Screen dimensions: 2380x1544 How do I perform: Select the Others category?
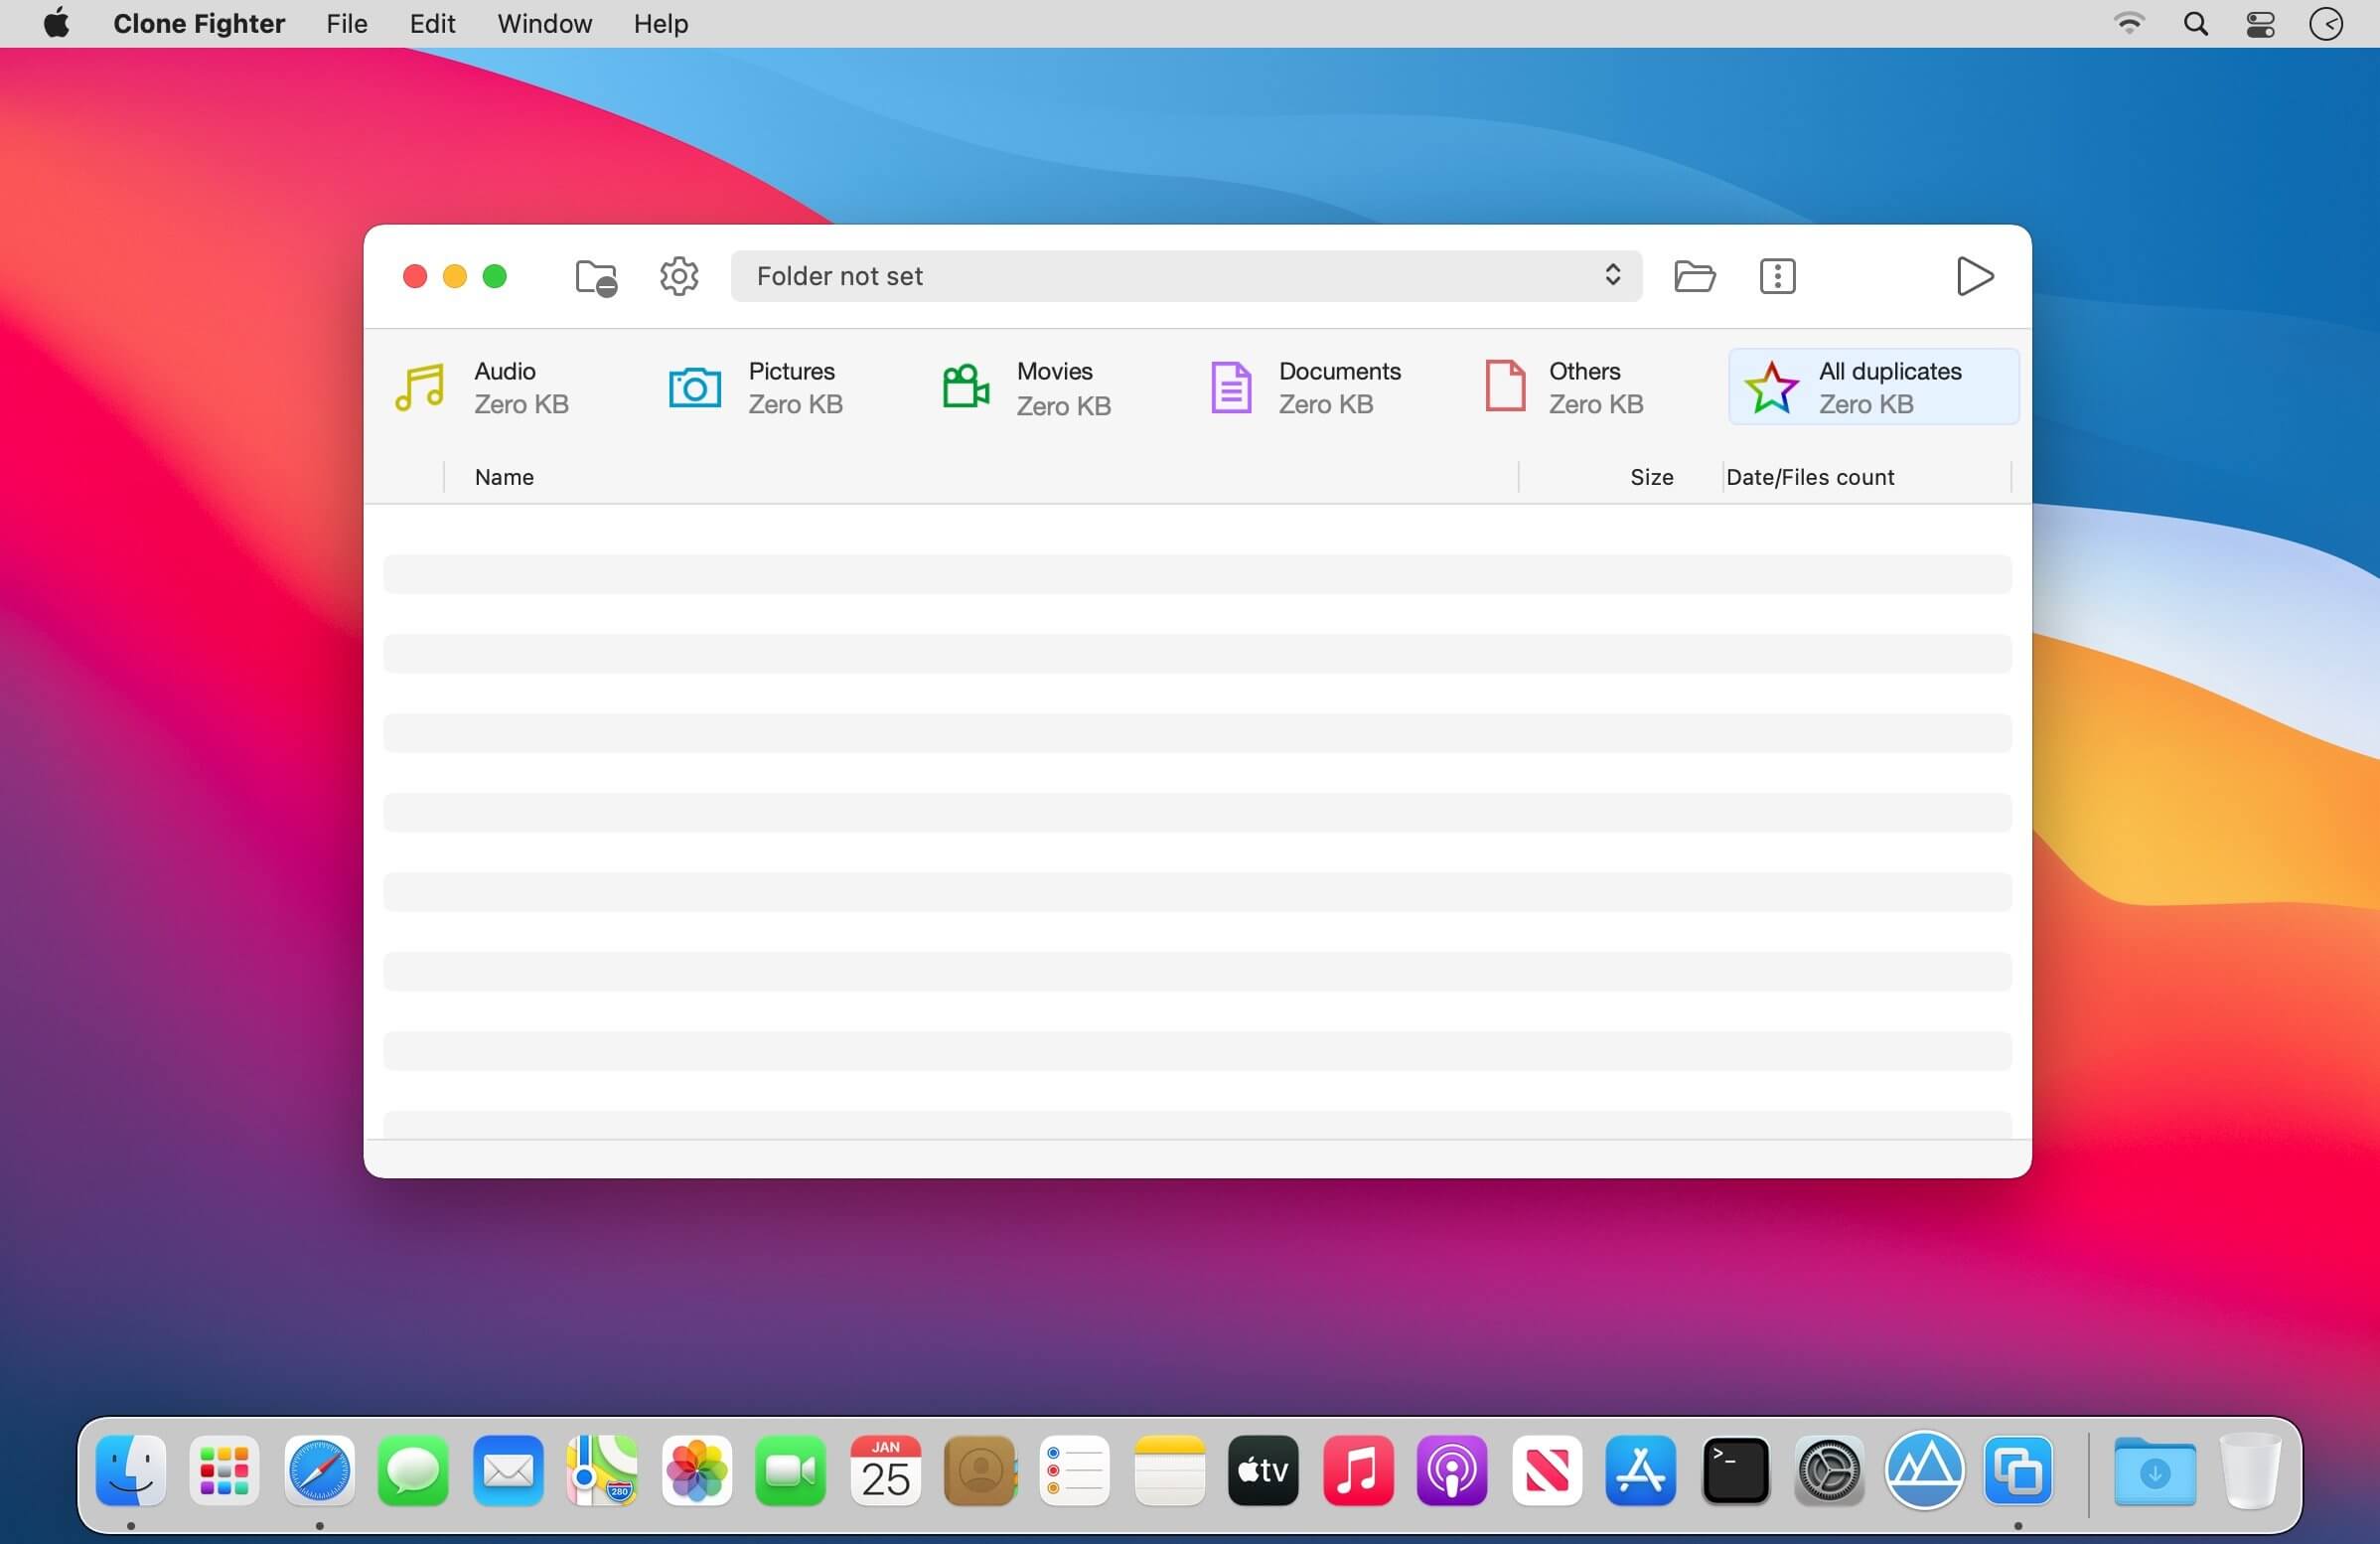(x=1564, y=387)
